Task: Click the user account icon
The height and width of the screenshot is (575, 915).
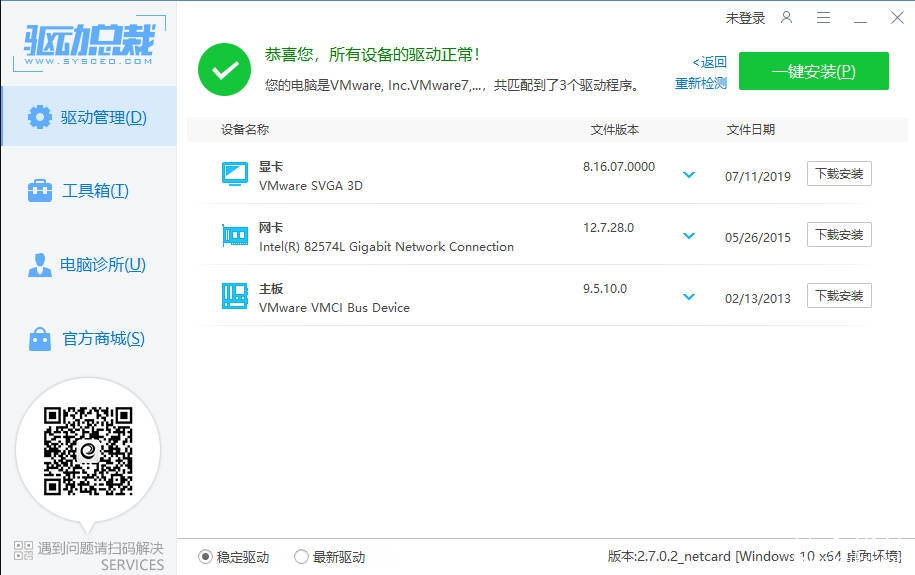Action: tap(787, 18)
